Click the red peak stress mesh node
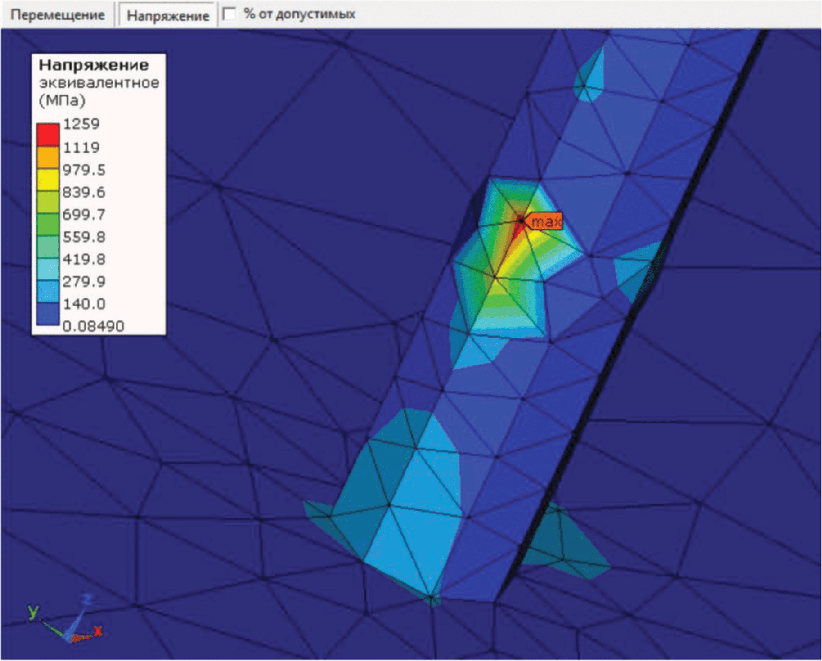822x661 pixels. click(520, 221)
